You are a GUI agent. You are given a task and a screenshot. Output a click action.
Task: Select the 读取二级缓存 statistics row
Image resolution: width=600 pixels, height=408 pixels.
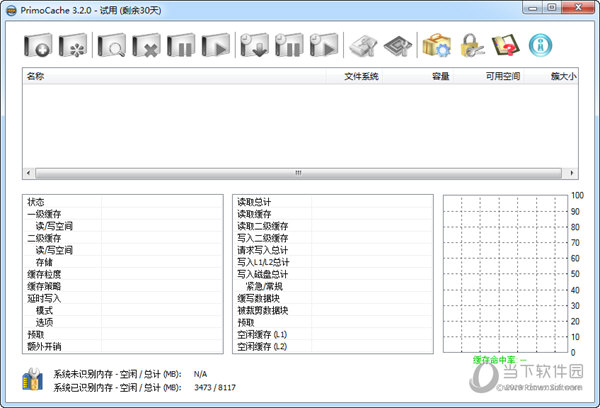[333, 226]
